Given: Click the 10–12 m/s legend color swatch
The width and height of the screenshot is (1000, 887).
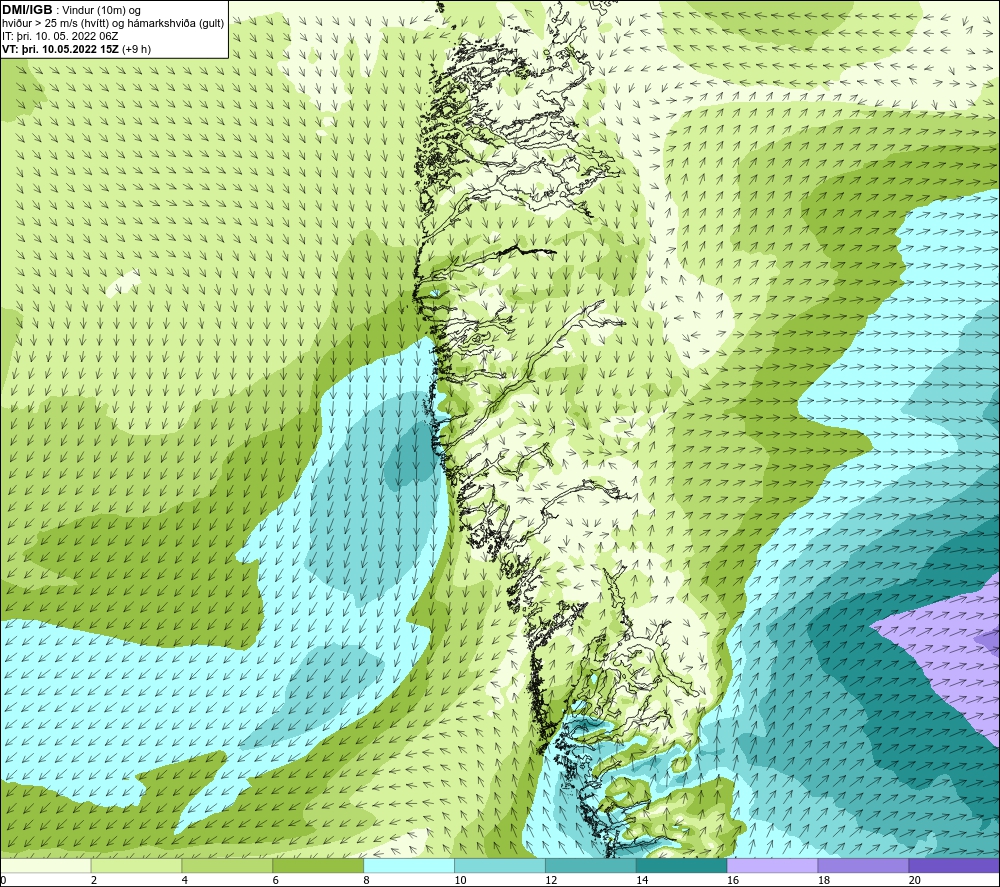Looking at the screenshot, I should tap(500, 865).
